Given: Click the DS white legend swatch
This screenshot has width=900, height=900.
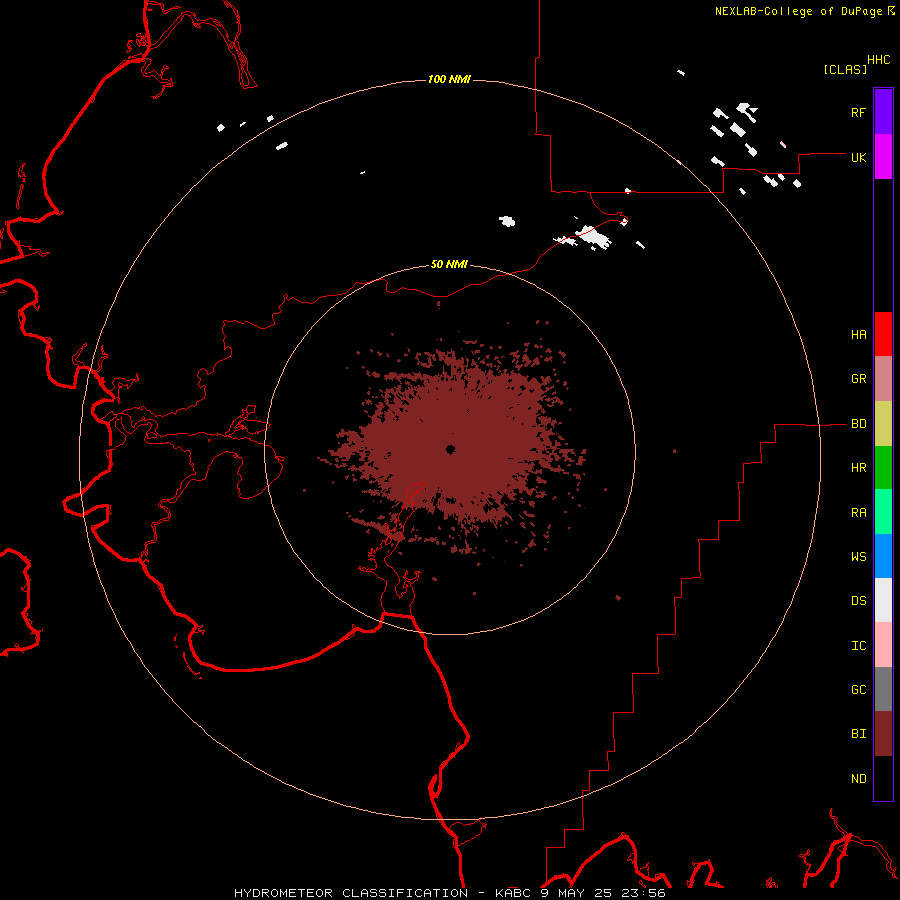Looking at the screenshot, I should pos(883,600).
